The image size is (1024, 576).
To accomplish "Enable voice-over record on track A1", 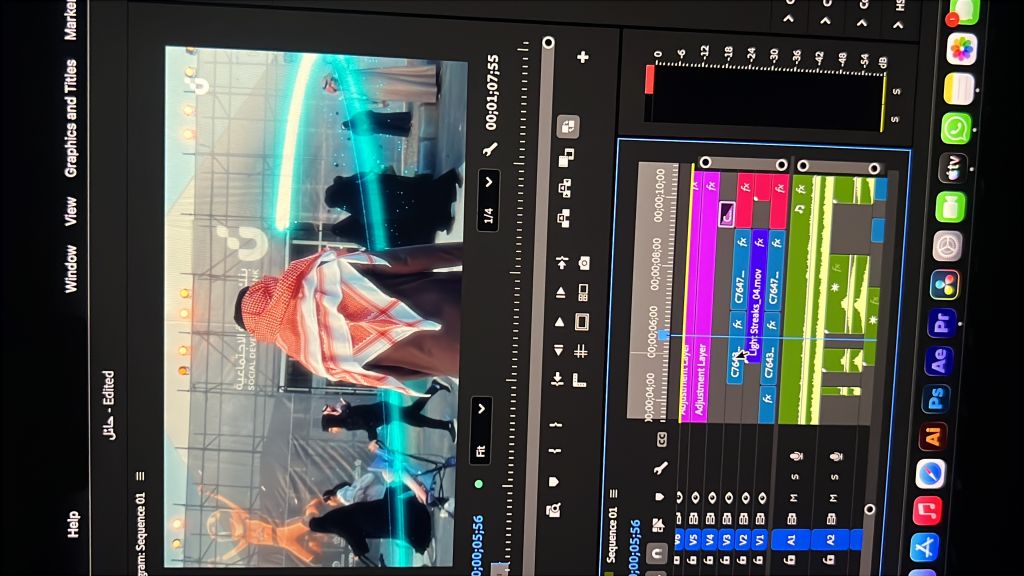I will pyautogui.click(x=796, y=456).
